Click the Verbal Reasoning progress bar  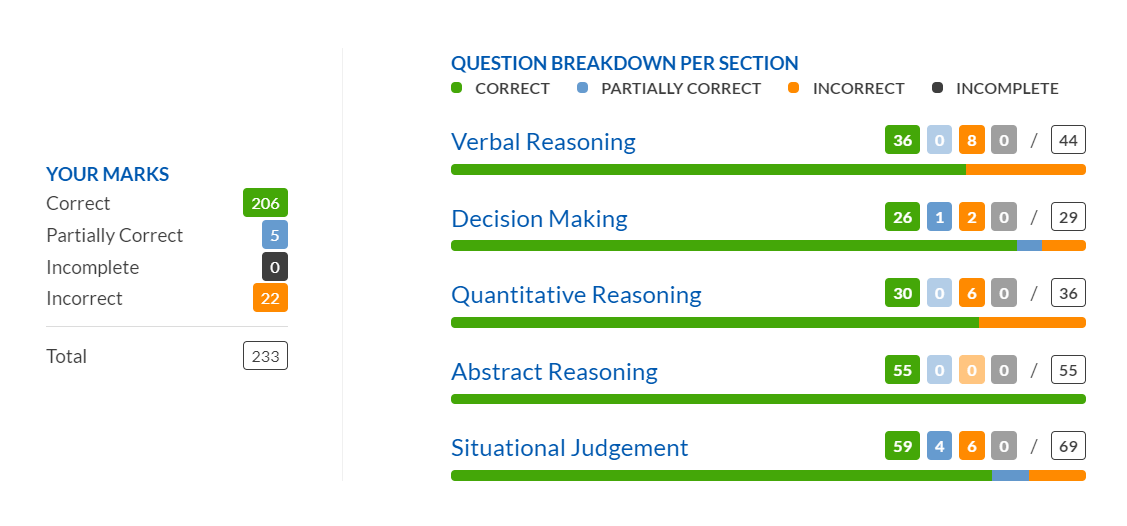pos(768,170)
